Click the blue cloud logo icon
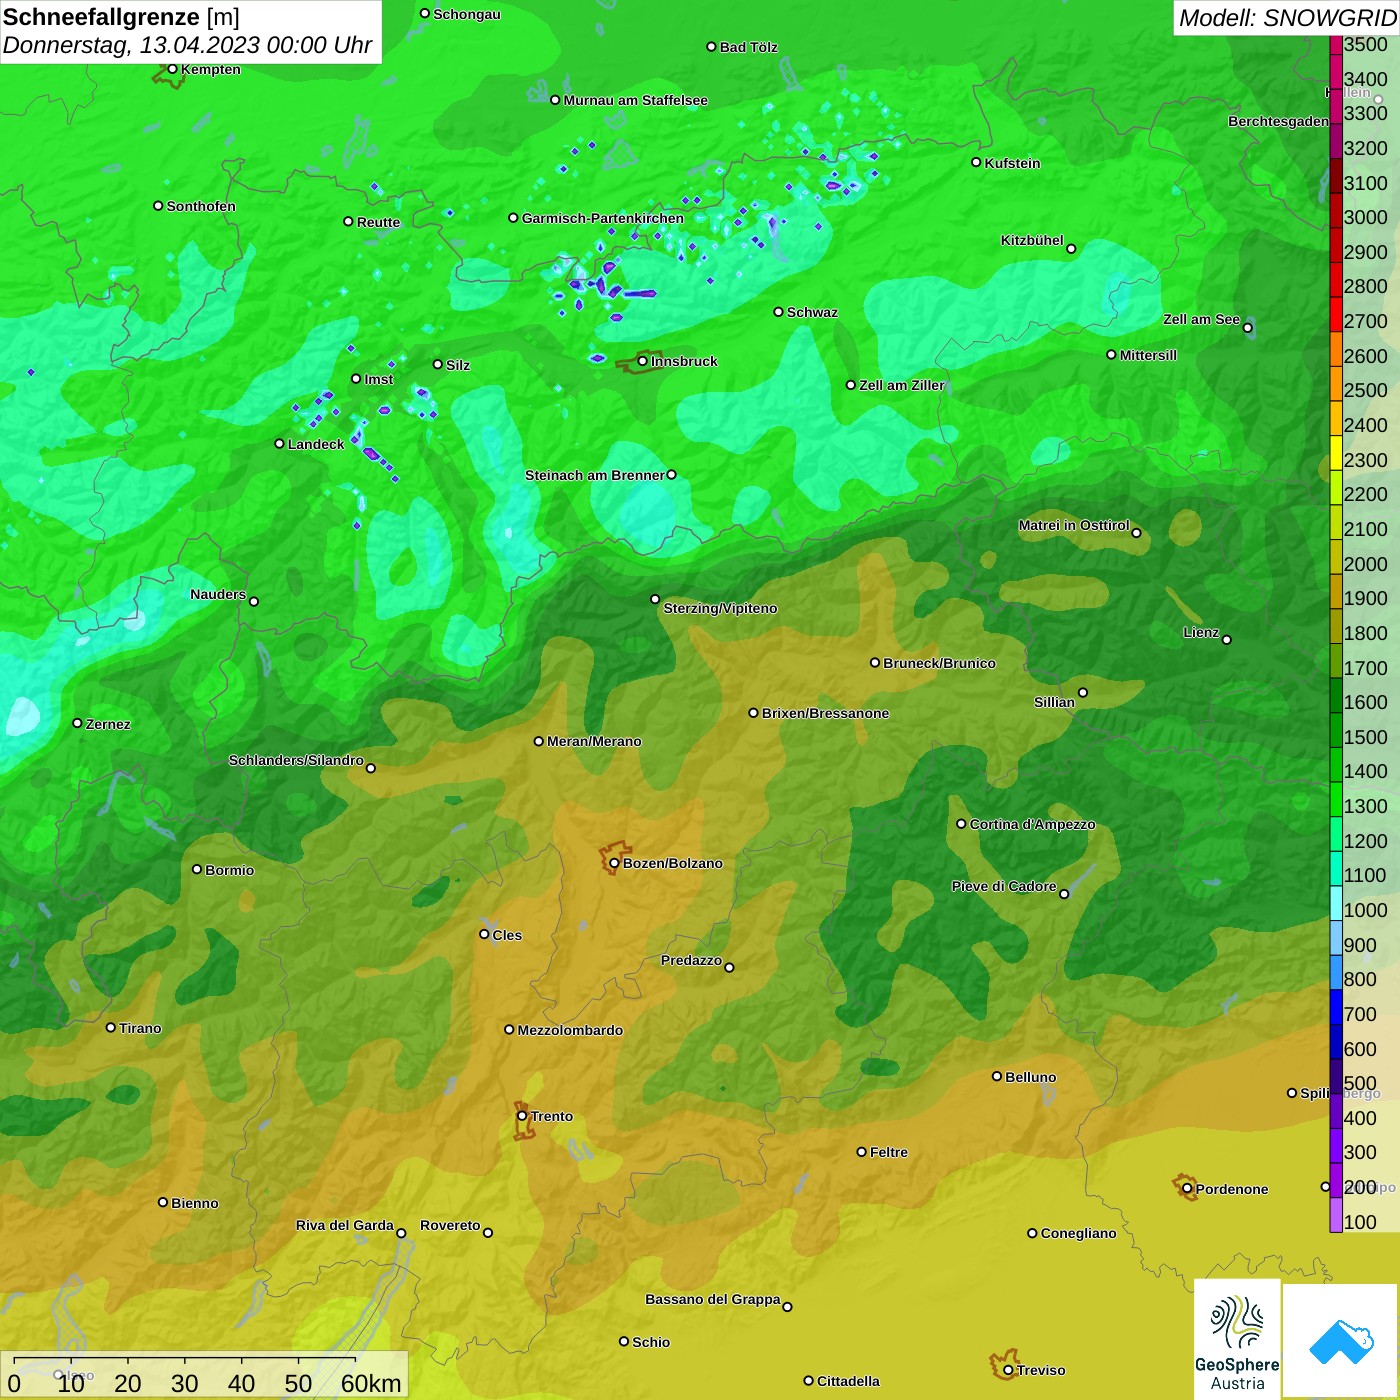 pyautogui.click(x=1341, y=1342)
